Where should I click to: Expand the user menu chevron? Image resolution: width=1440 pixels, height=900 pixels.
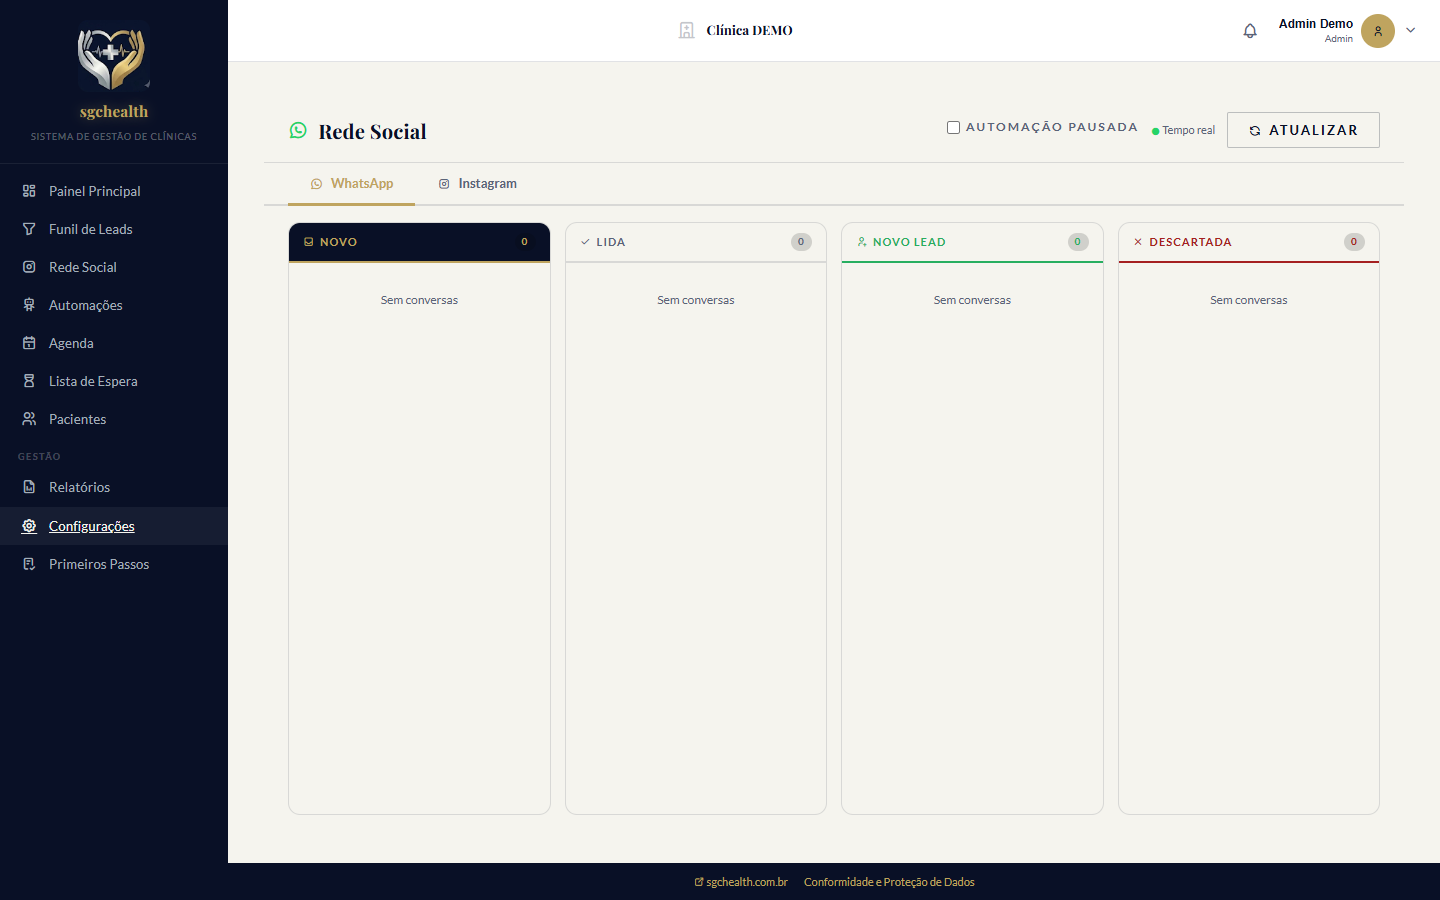pyautogui.click(x=1411, y=30)
